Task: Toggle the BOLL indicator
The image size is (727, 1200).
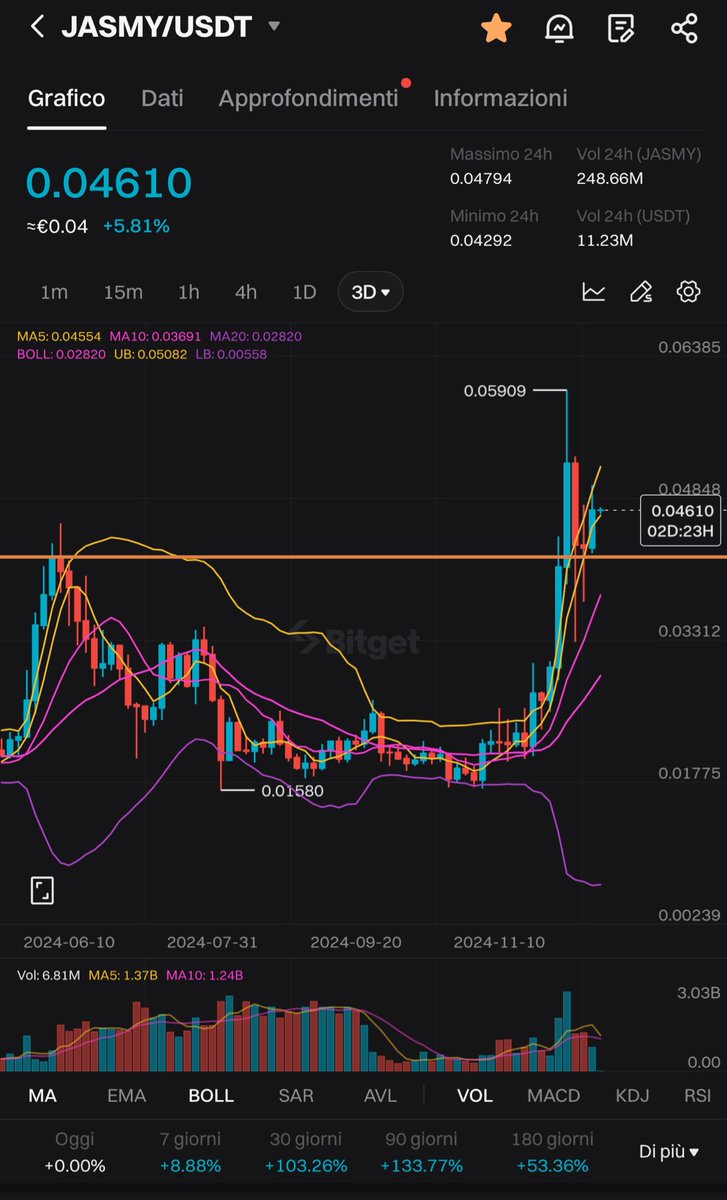Action: 211,1095
